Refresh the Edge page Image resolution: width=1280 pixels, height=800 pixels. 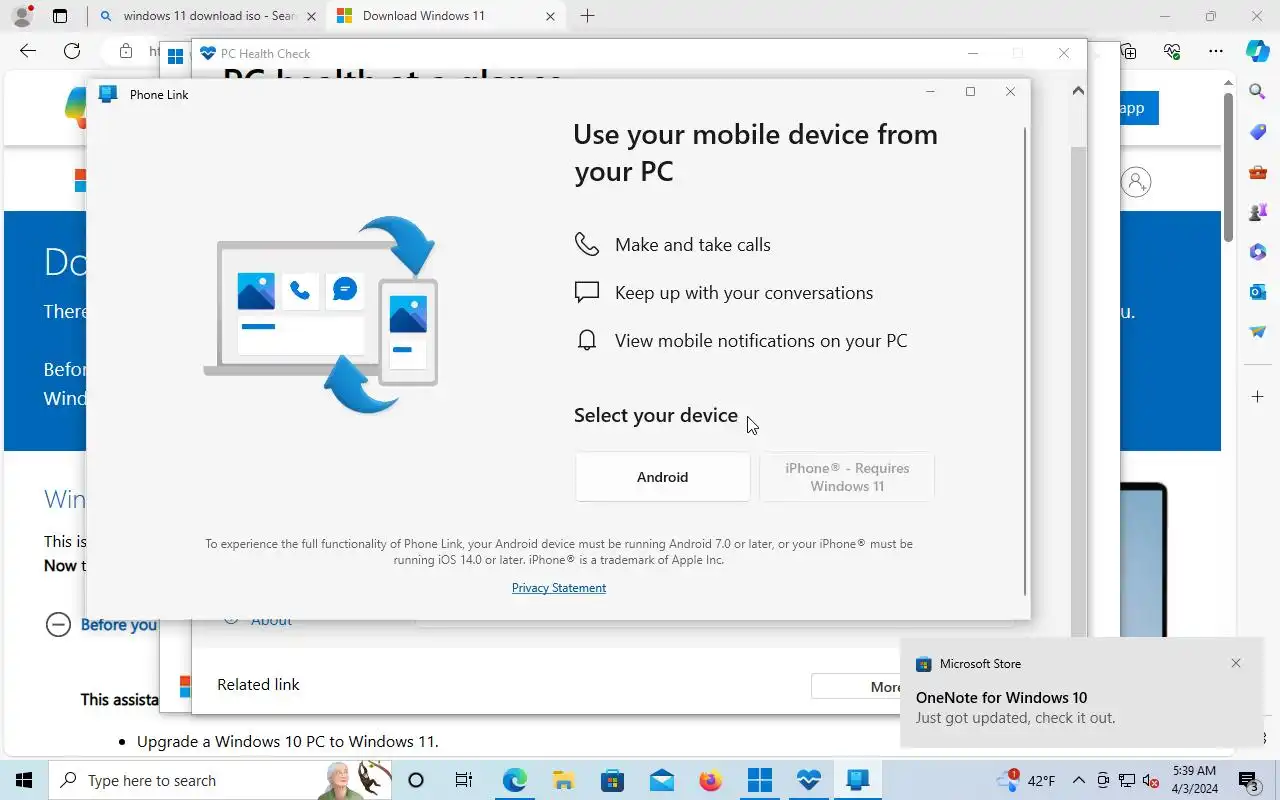coord(72,51)
